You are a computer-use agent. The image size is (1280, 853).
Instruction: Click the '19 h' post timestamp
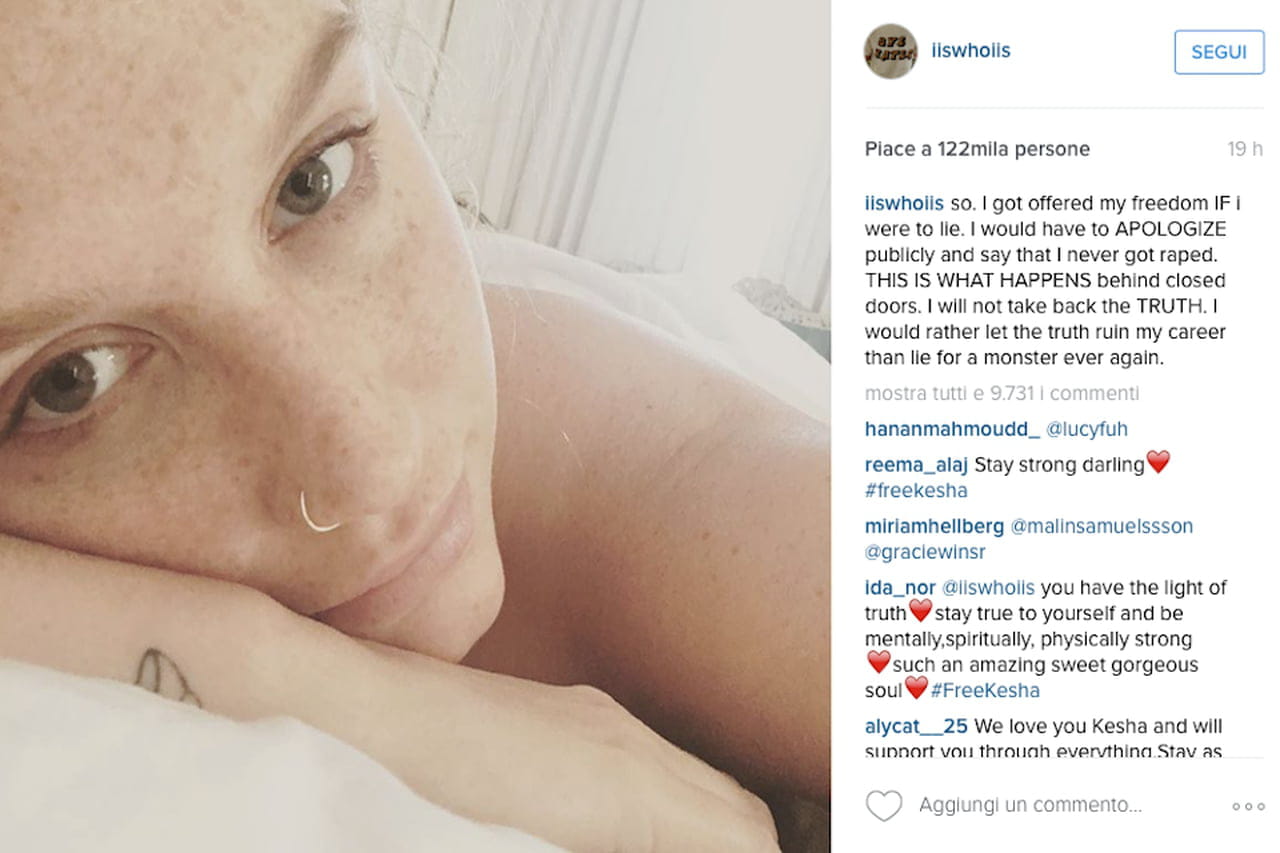[1245, 149]
